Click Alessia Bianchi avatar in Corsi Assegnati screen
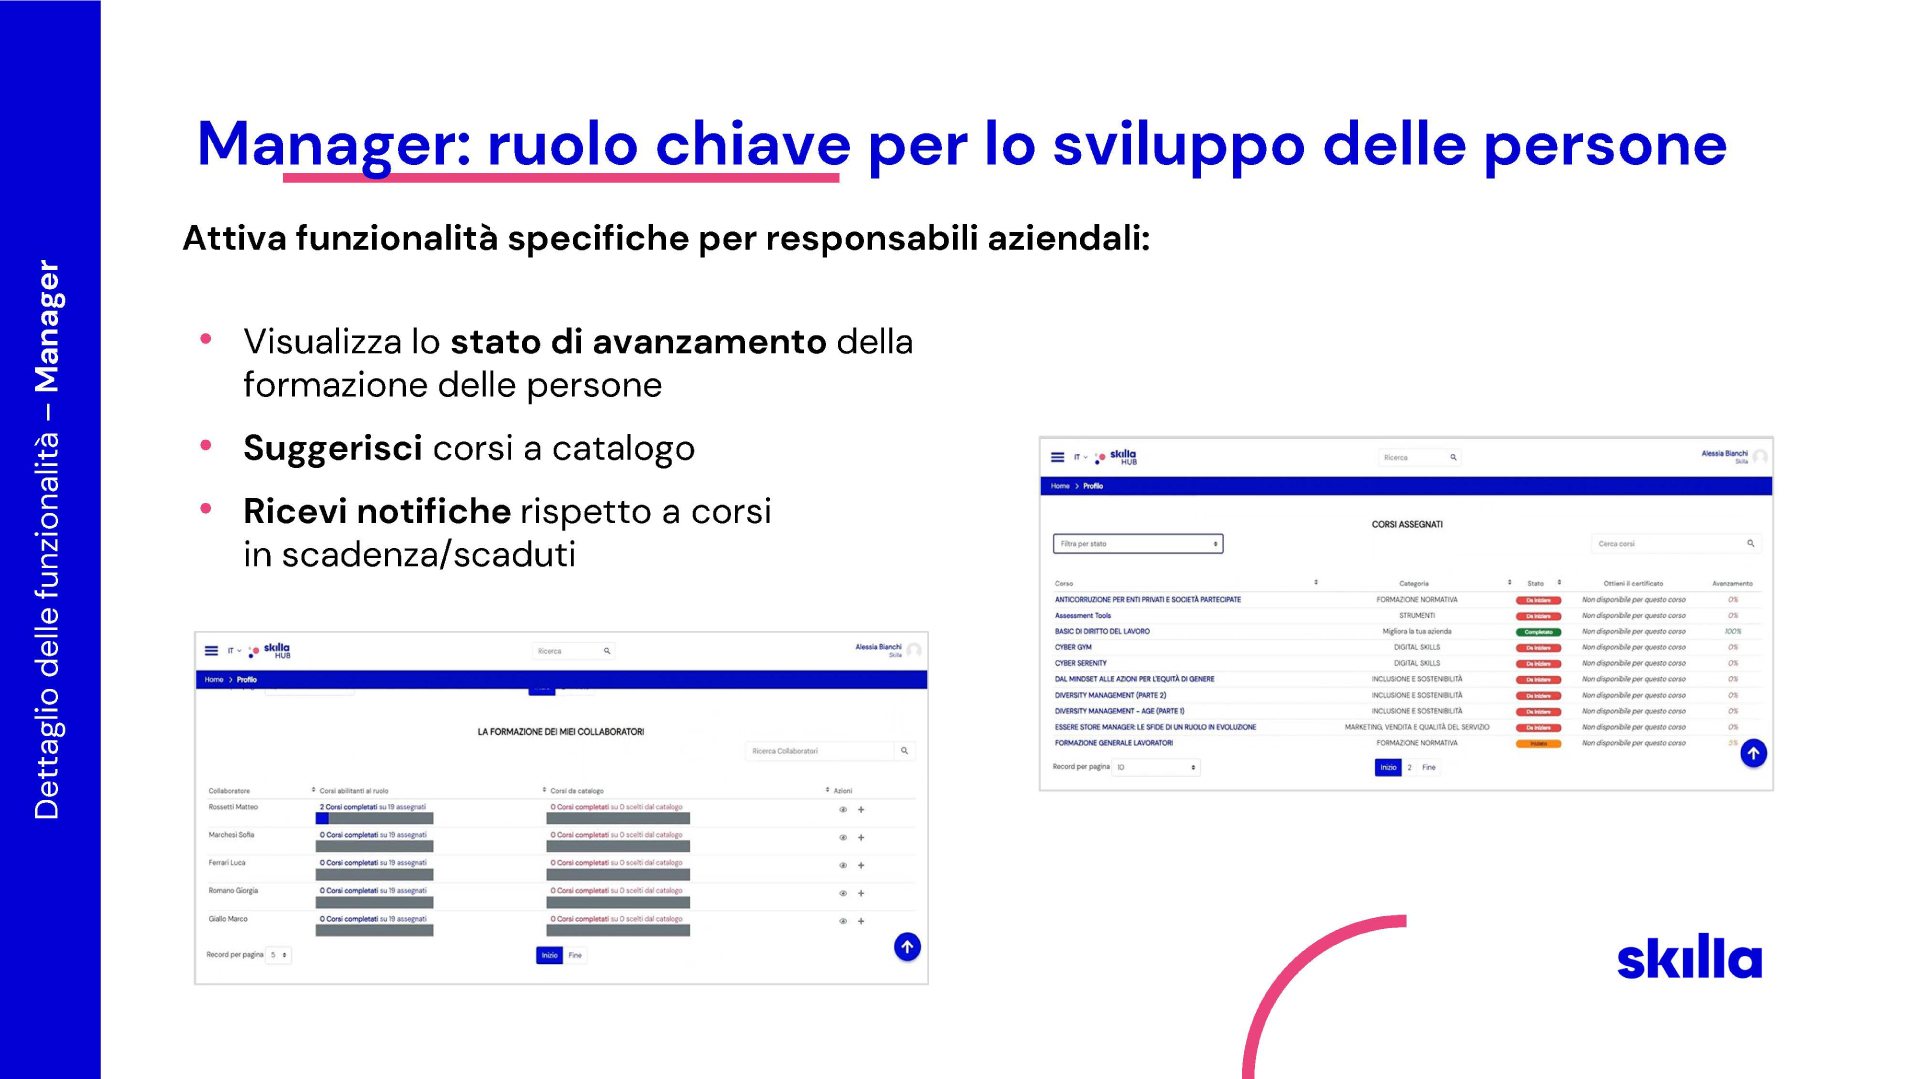This screenshot has width=1919, height=1079. click(x=1760, y=457)
